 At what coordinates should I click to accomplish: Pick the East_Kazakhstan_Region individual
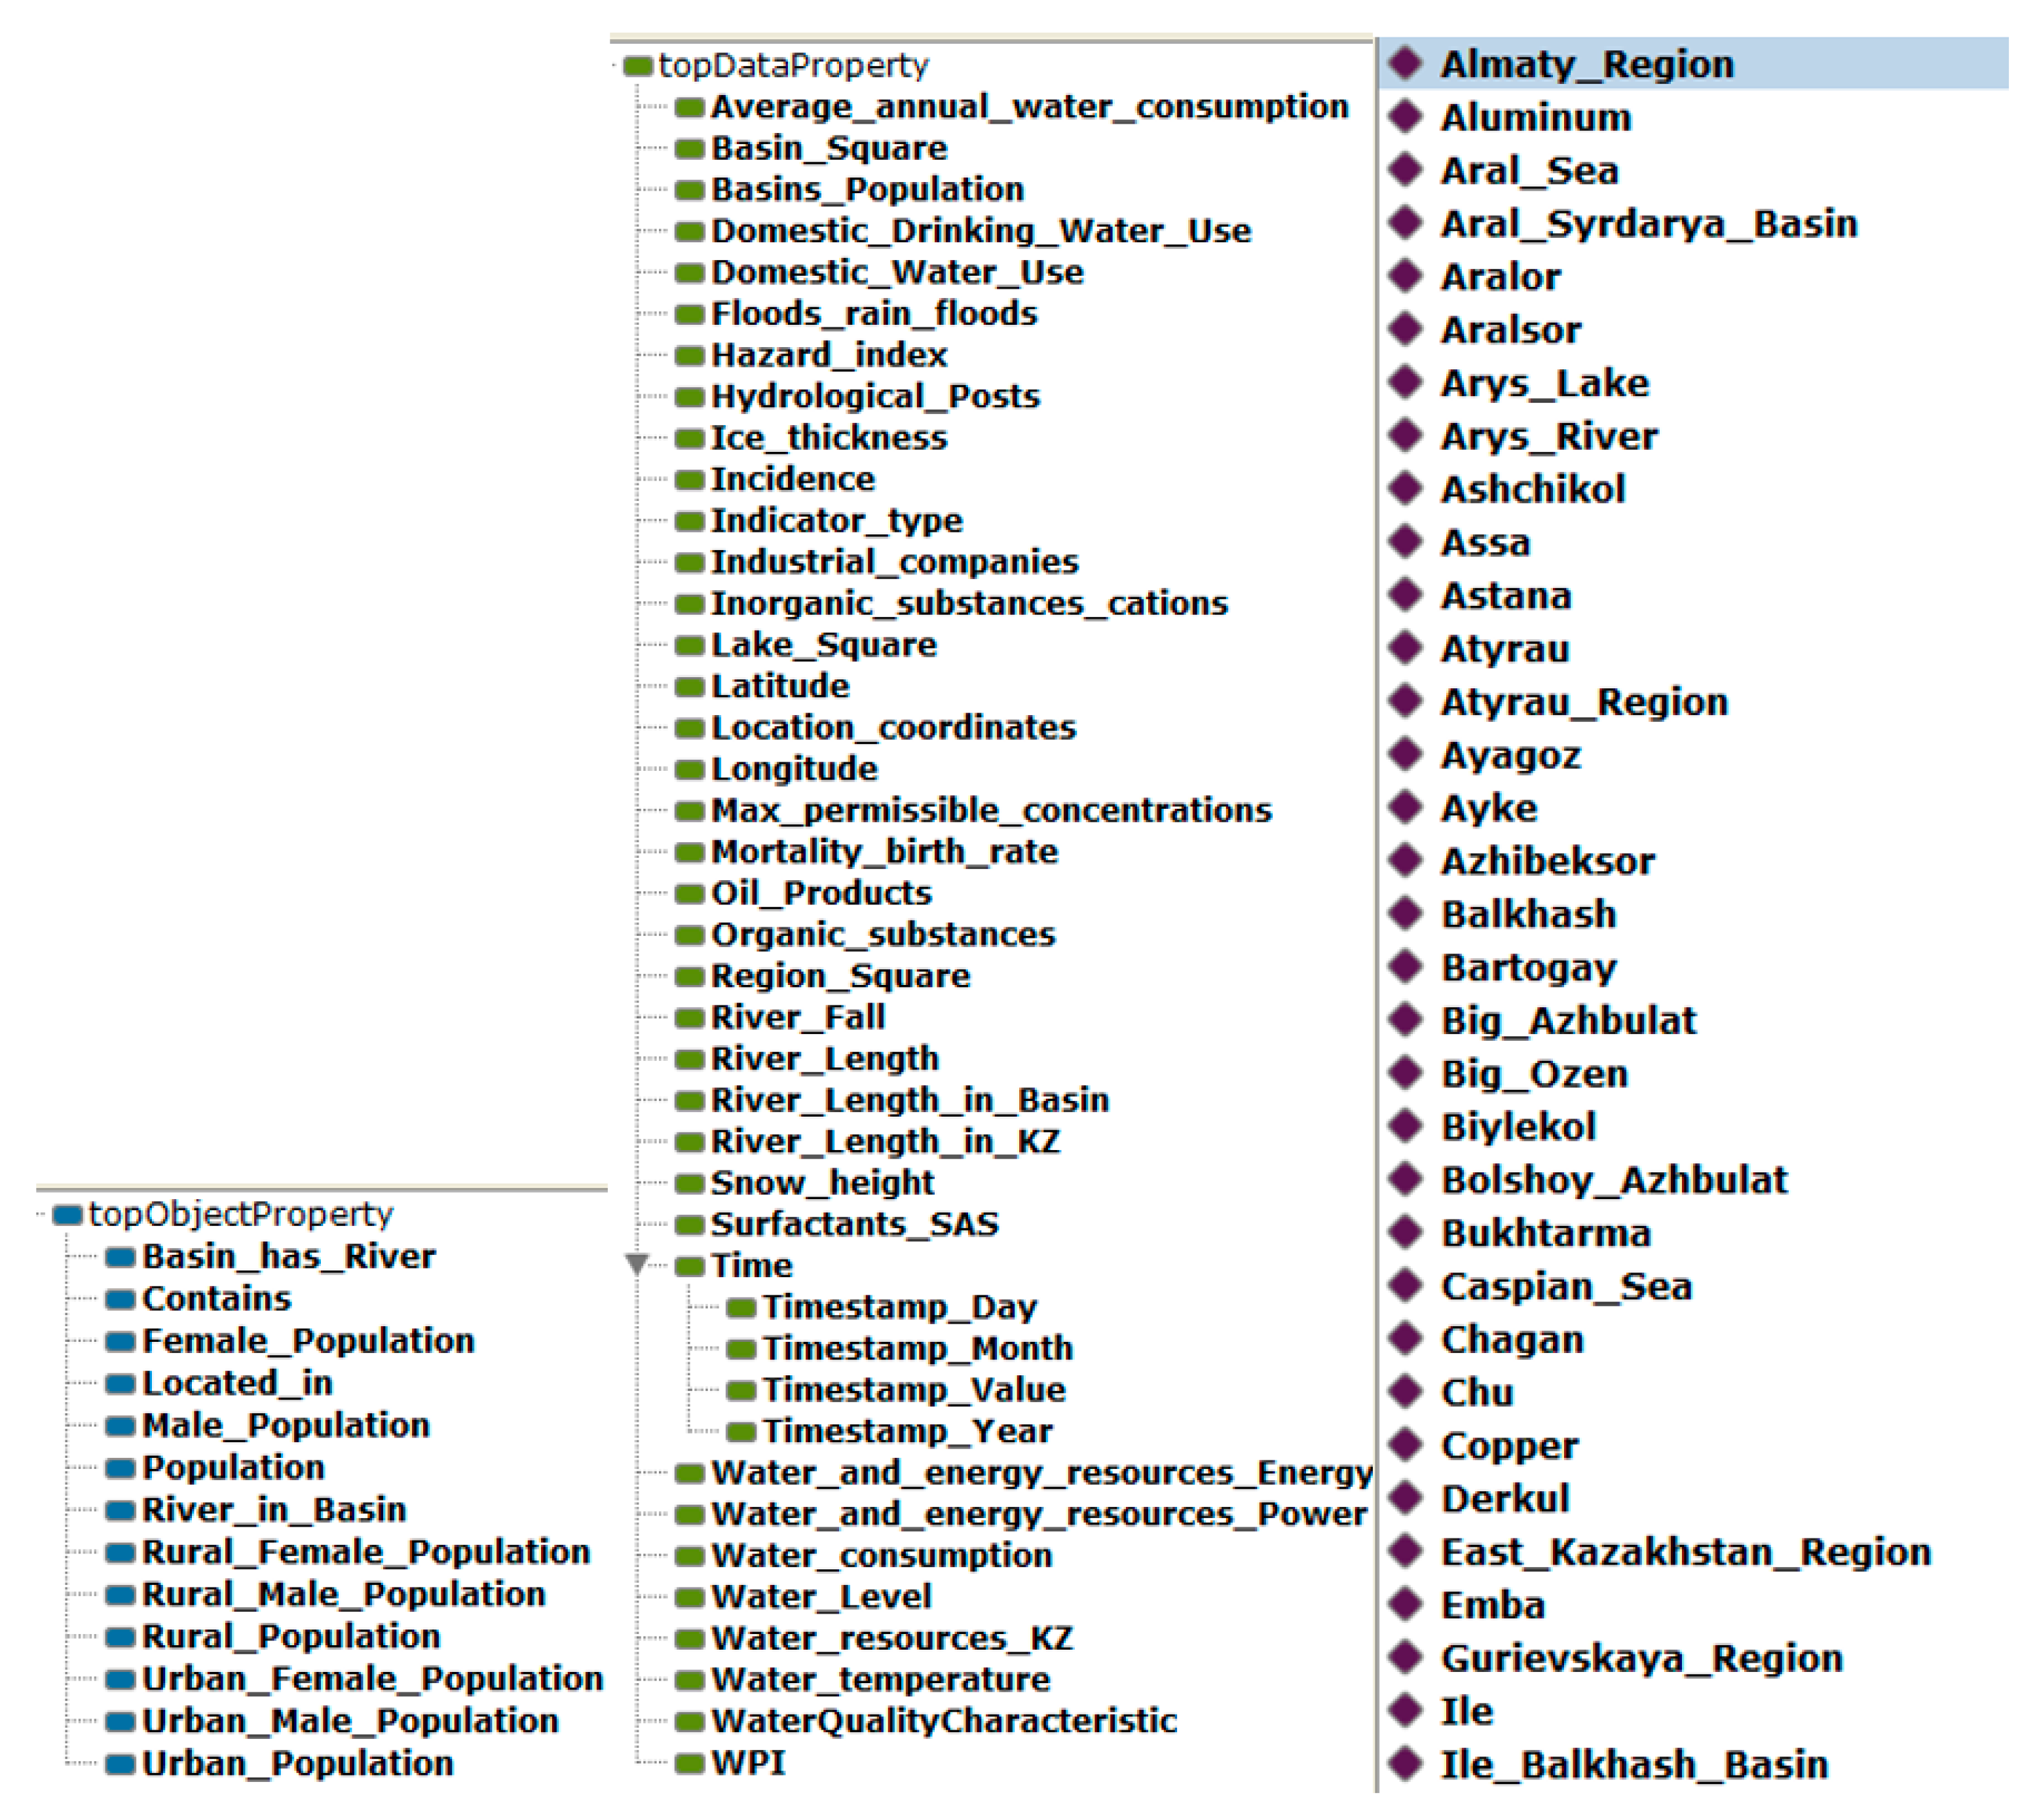pyautogui.click(x=1685, y=1551)
